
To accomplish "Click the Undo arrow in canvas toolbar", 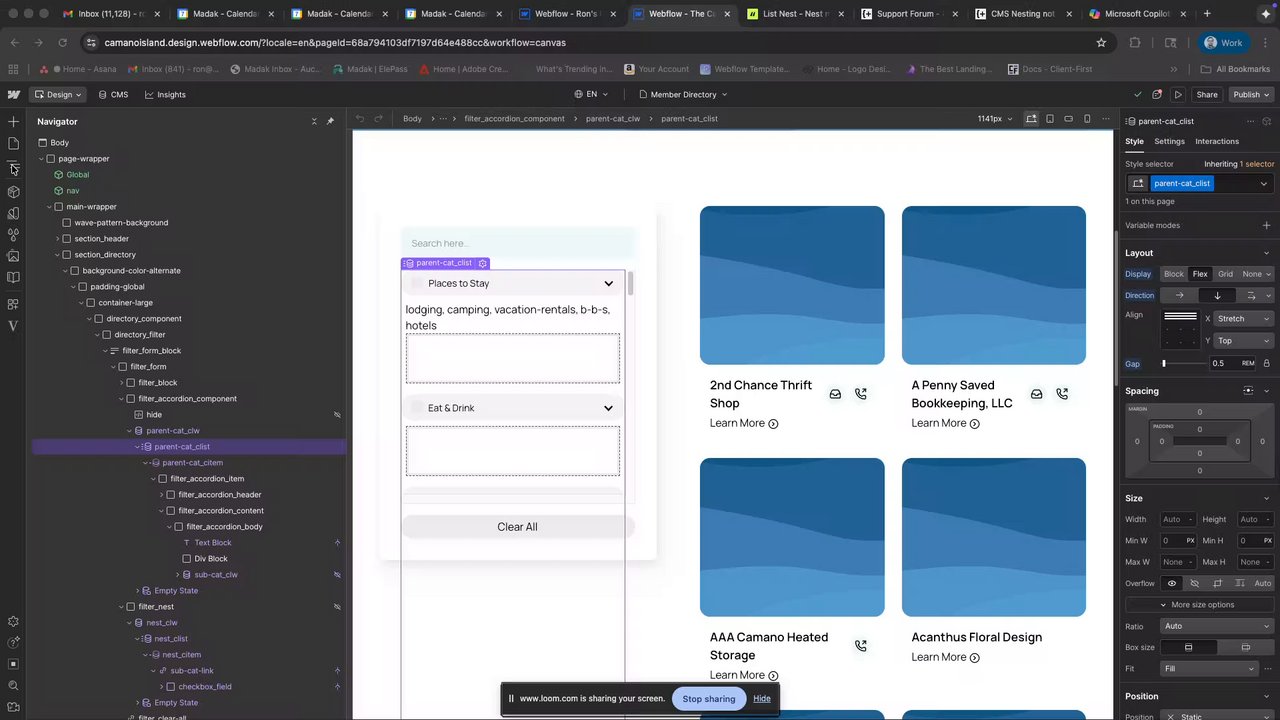I will pos(360,119).
